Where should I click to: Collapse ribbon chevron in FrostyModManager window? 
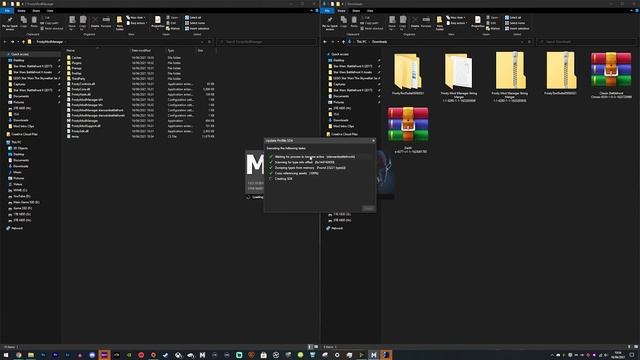[311, 11]
